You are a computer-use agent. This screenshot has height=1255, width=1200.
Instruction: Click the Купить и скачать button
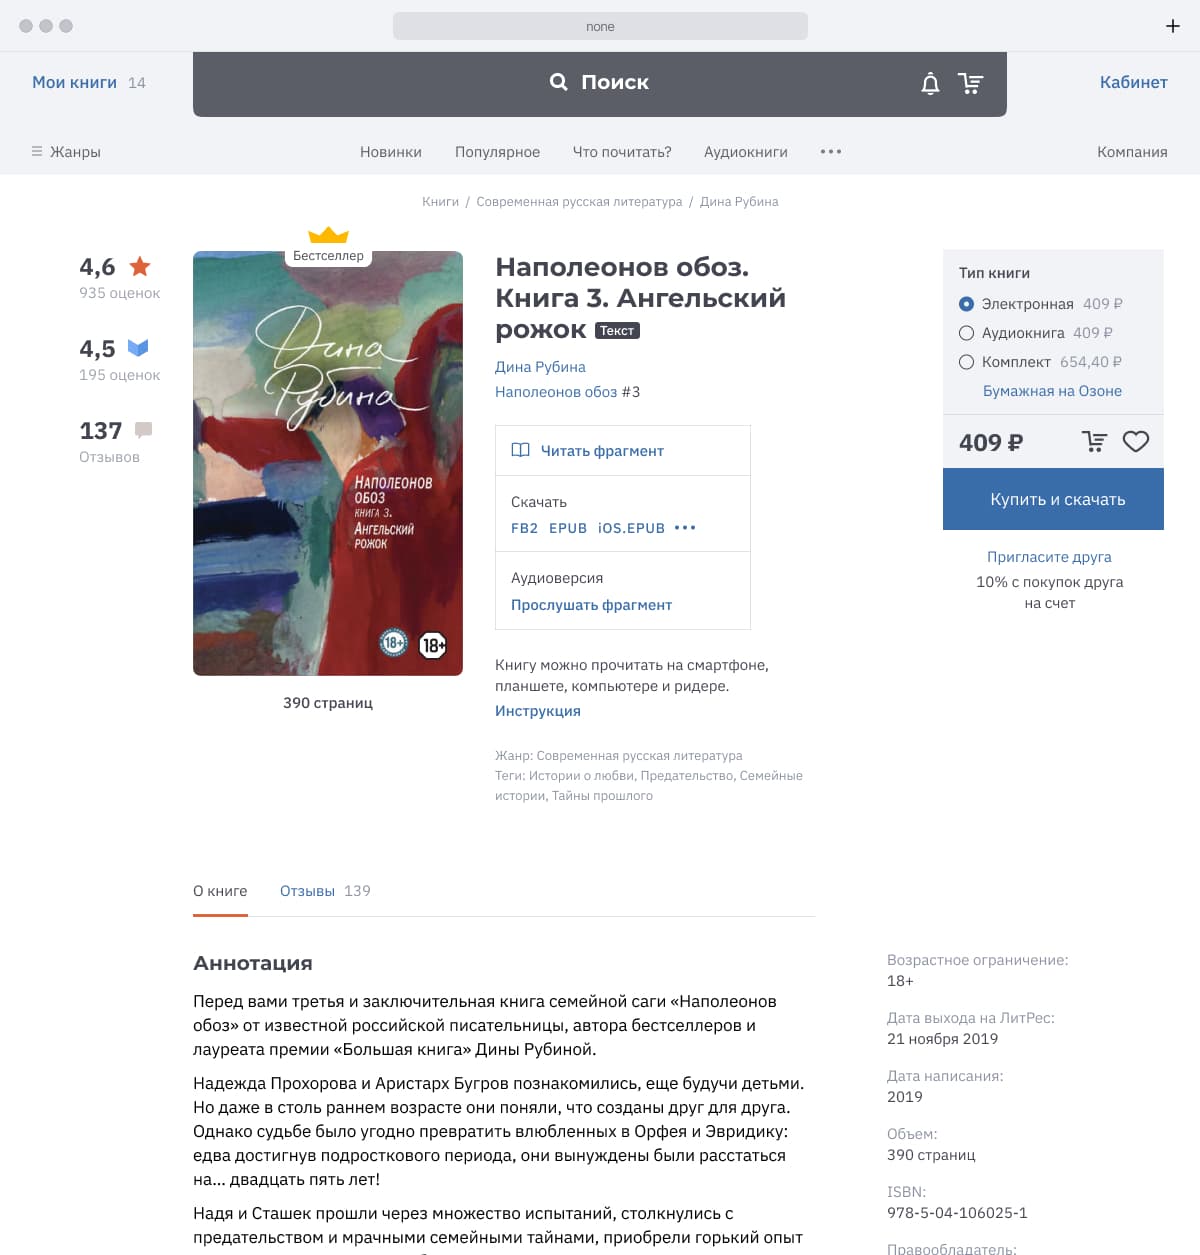pyautogui.click(x=1053, y=499)
